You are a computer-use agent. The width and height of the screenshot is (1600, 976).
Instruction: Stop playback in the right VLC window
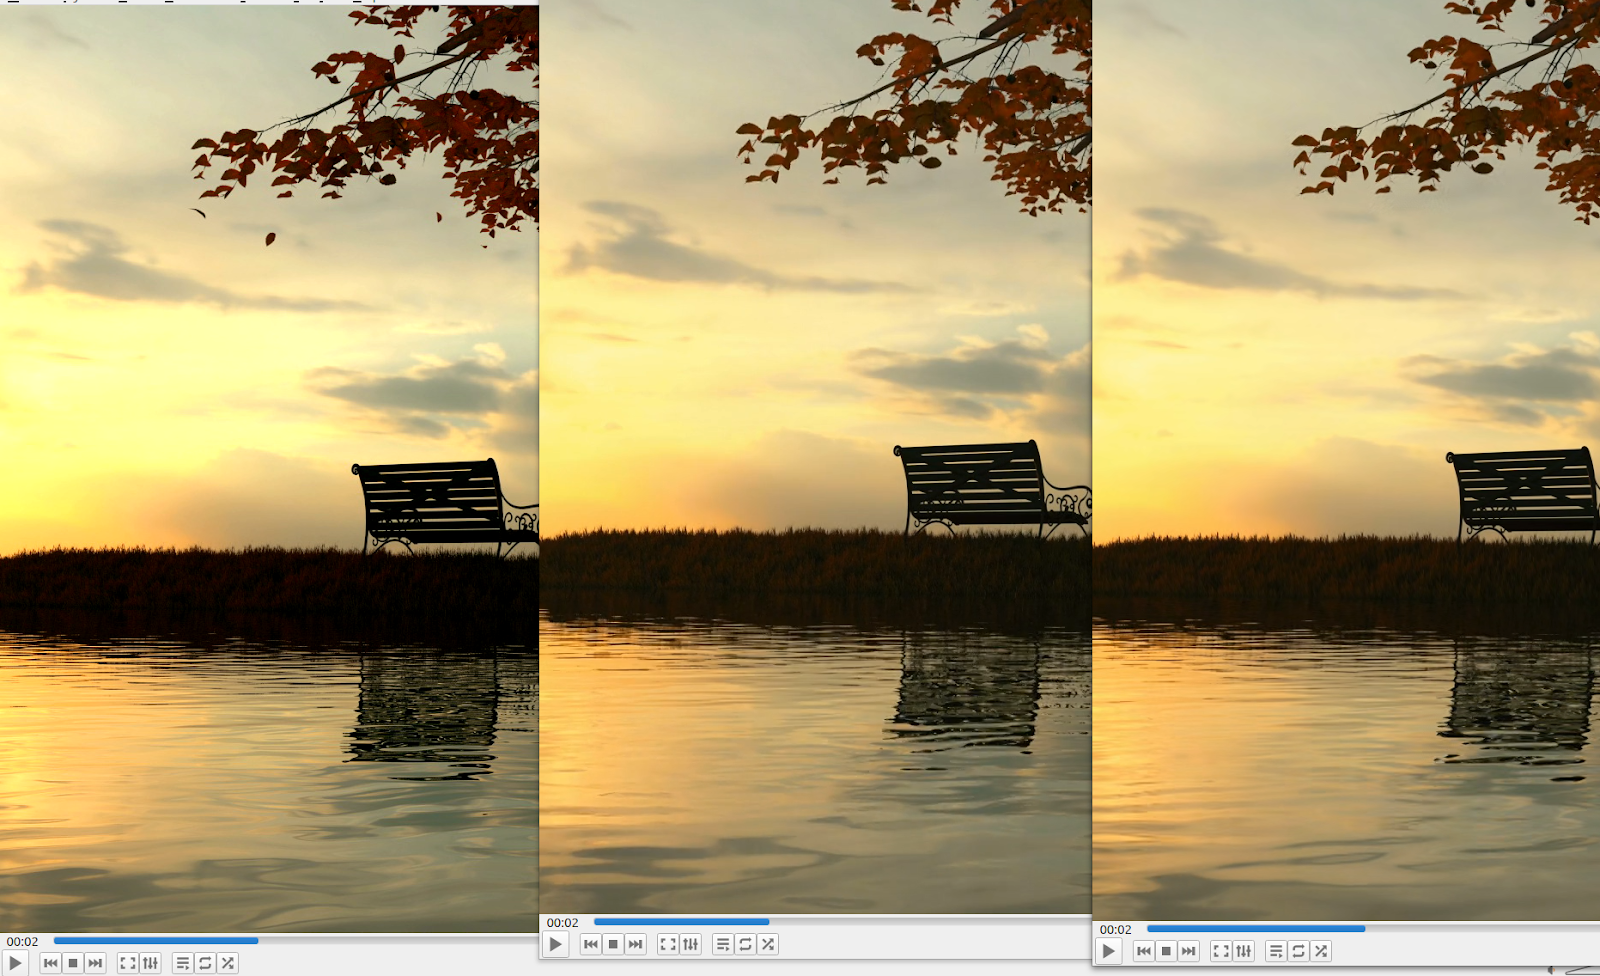click(x=1166, y=951)
